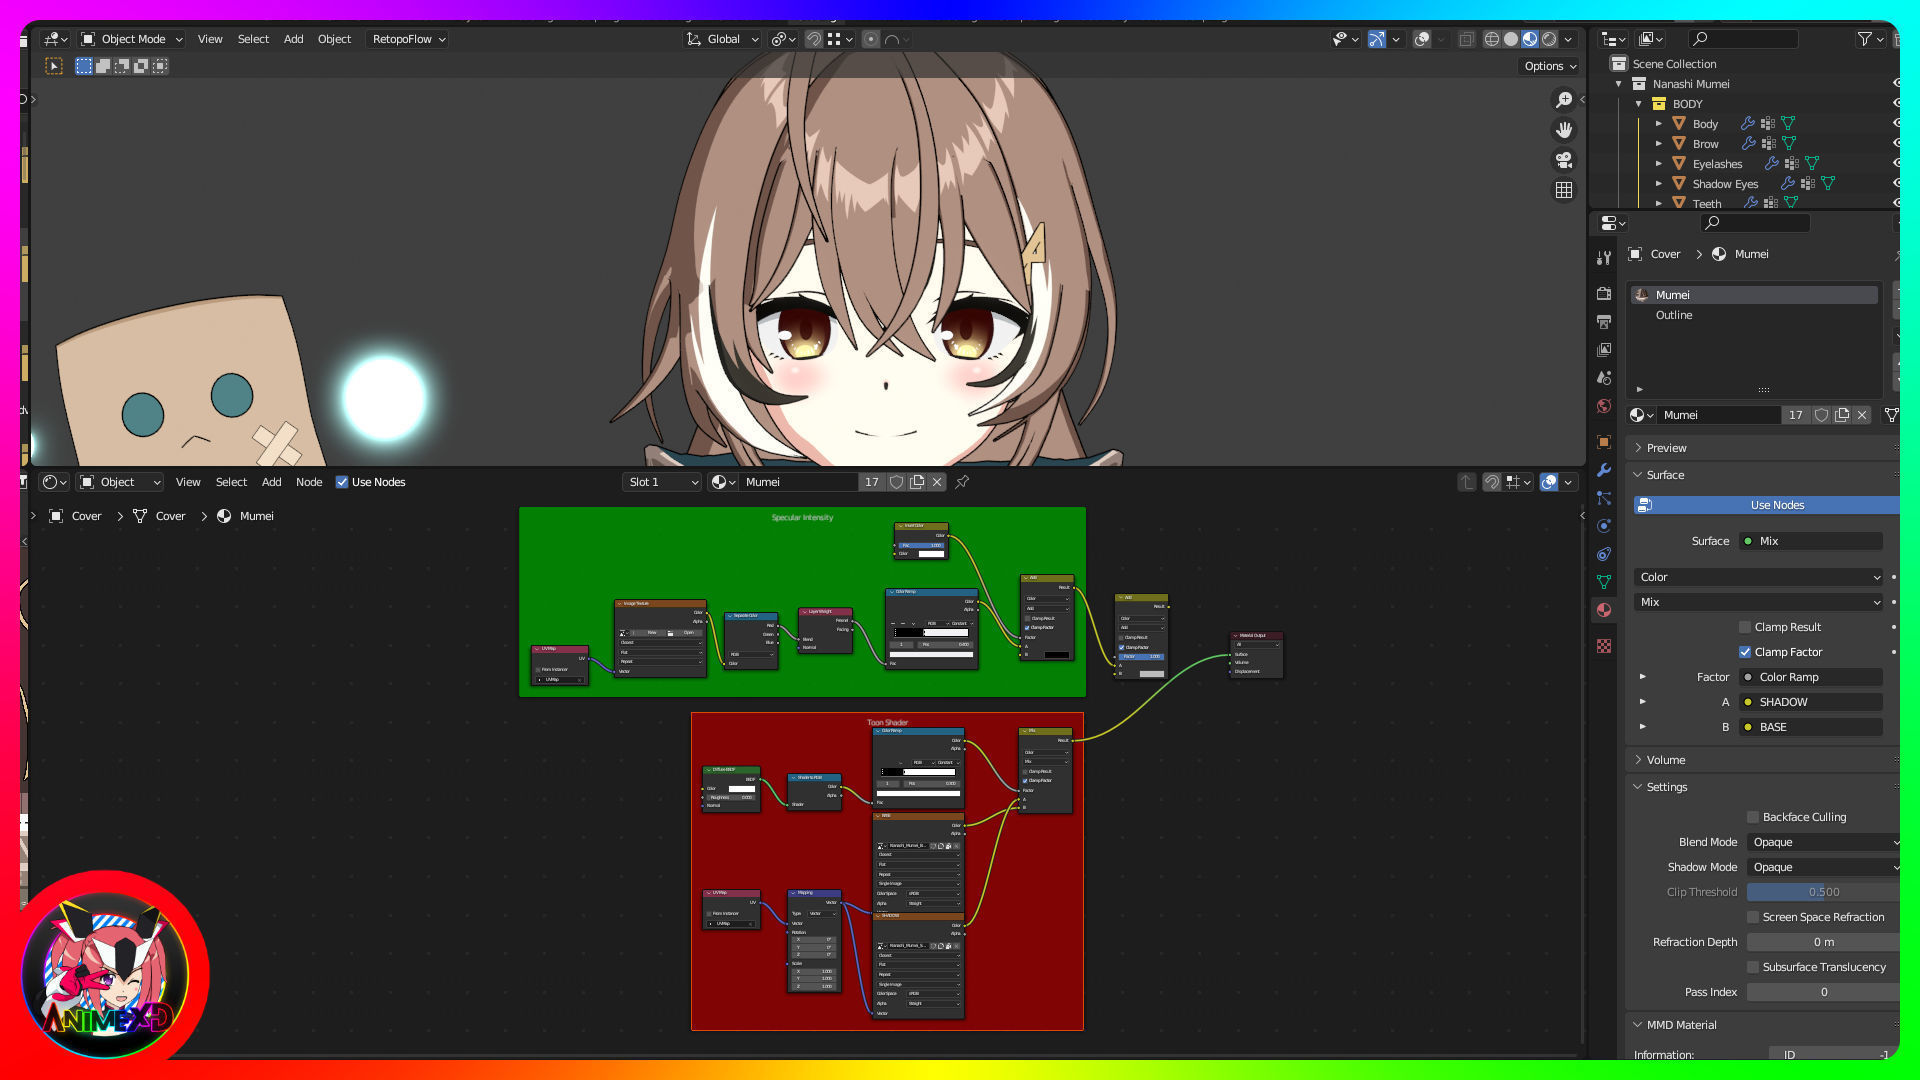Viewport: 1920px width, 1080px height.
Task: Open Material properties tab
Action: click(1604, 609)
